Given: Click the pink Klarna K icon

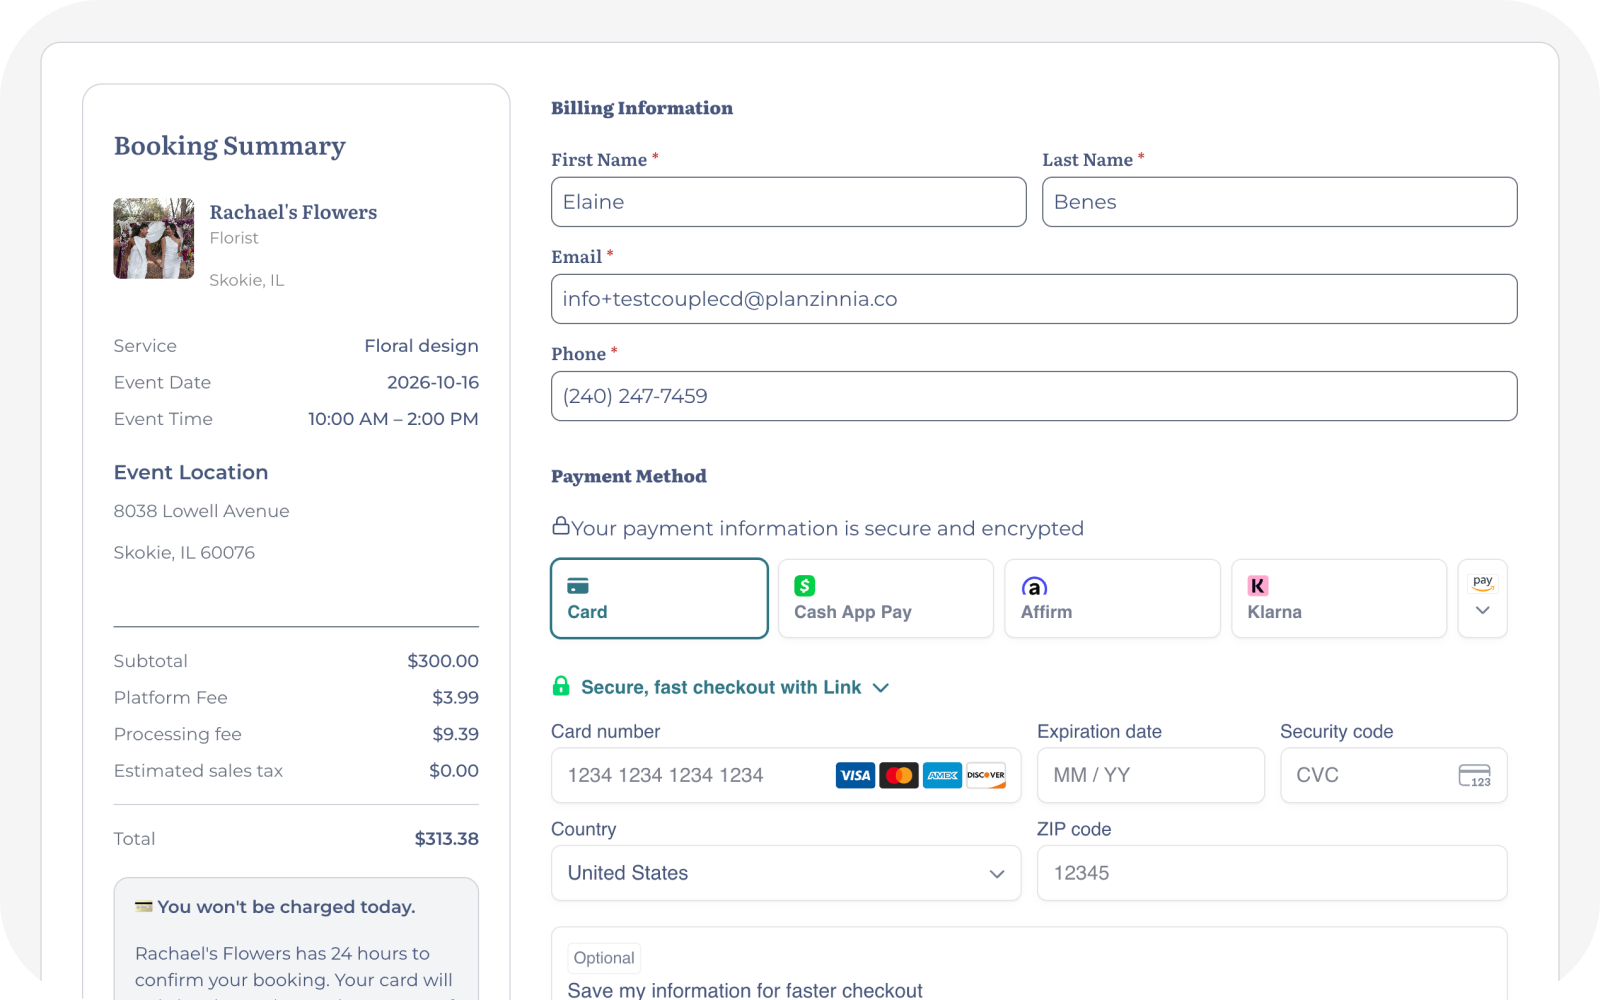Looking at the screenshot, I should 1258,586.
